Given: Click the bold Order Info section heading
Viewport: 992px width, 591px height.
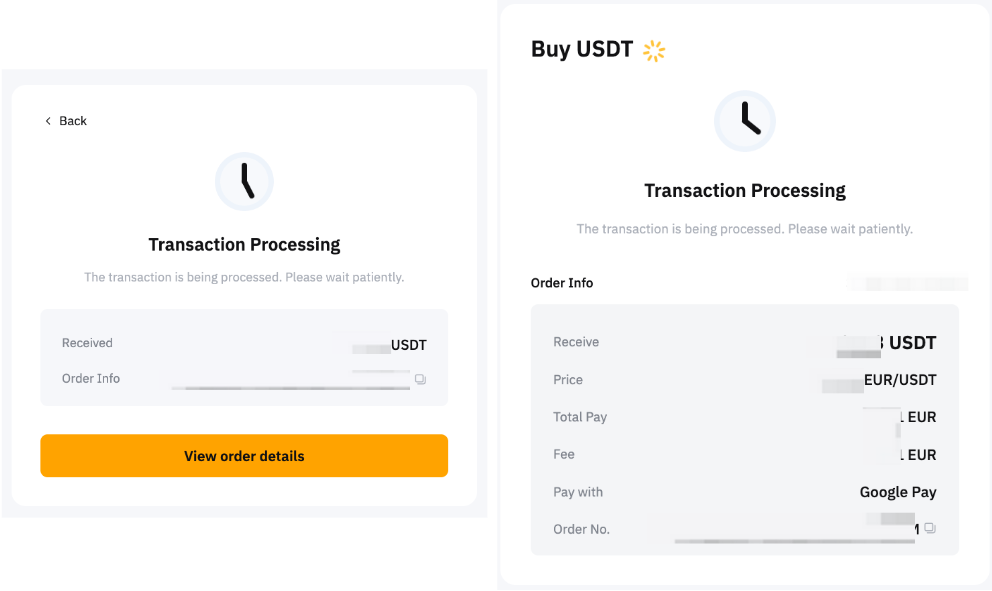Looking at the screenshot, I should (561, 283).
